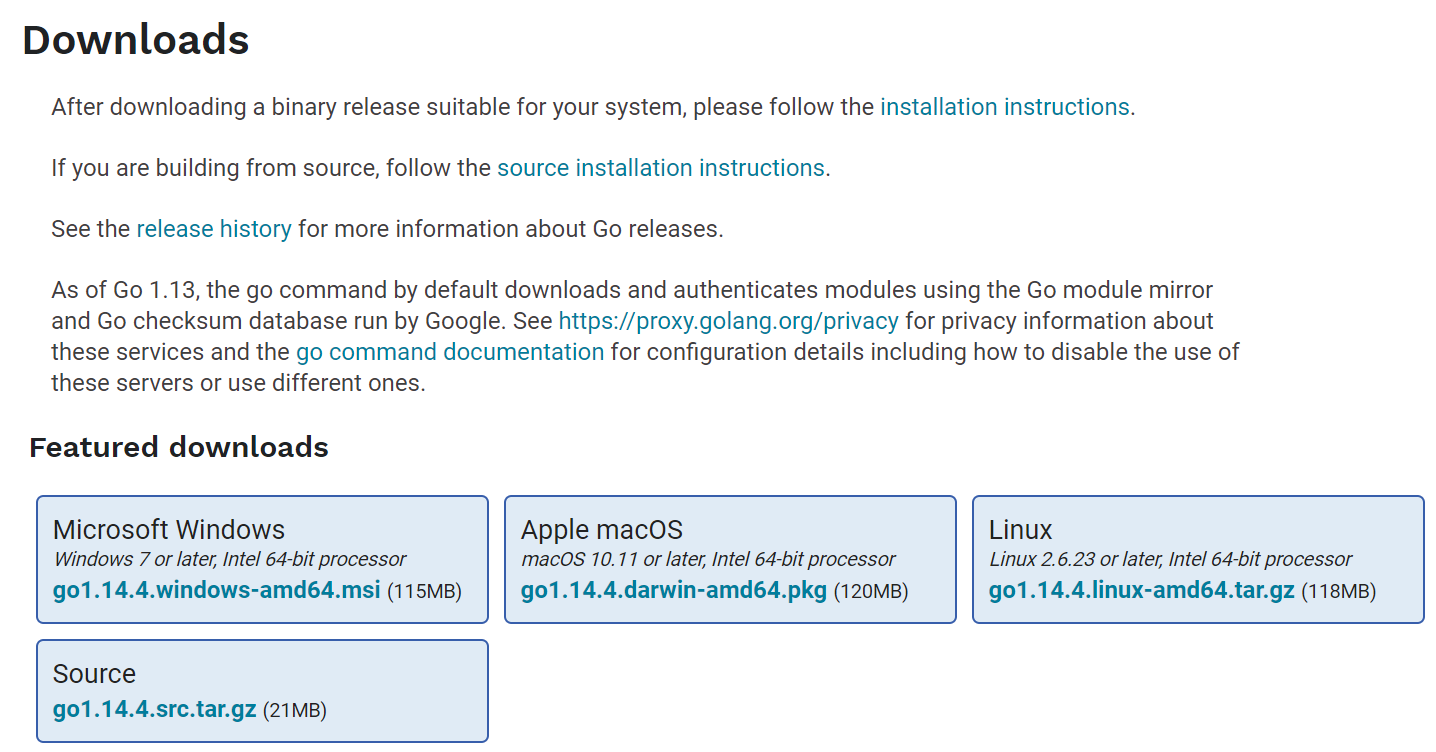The image size is (1436, 752).
Task: Open the go command documentation link
Action: pyautogui.click(x=450, y=352)
